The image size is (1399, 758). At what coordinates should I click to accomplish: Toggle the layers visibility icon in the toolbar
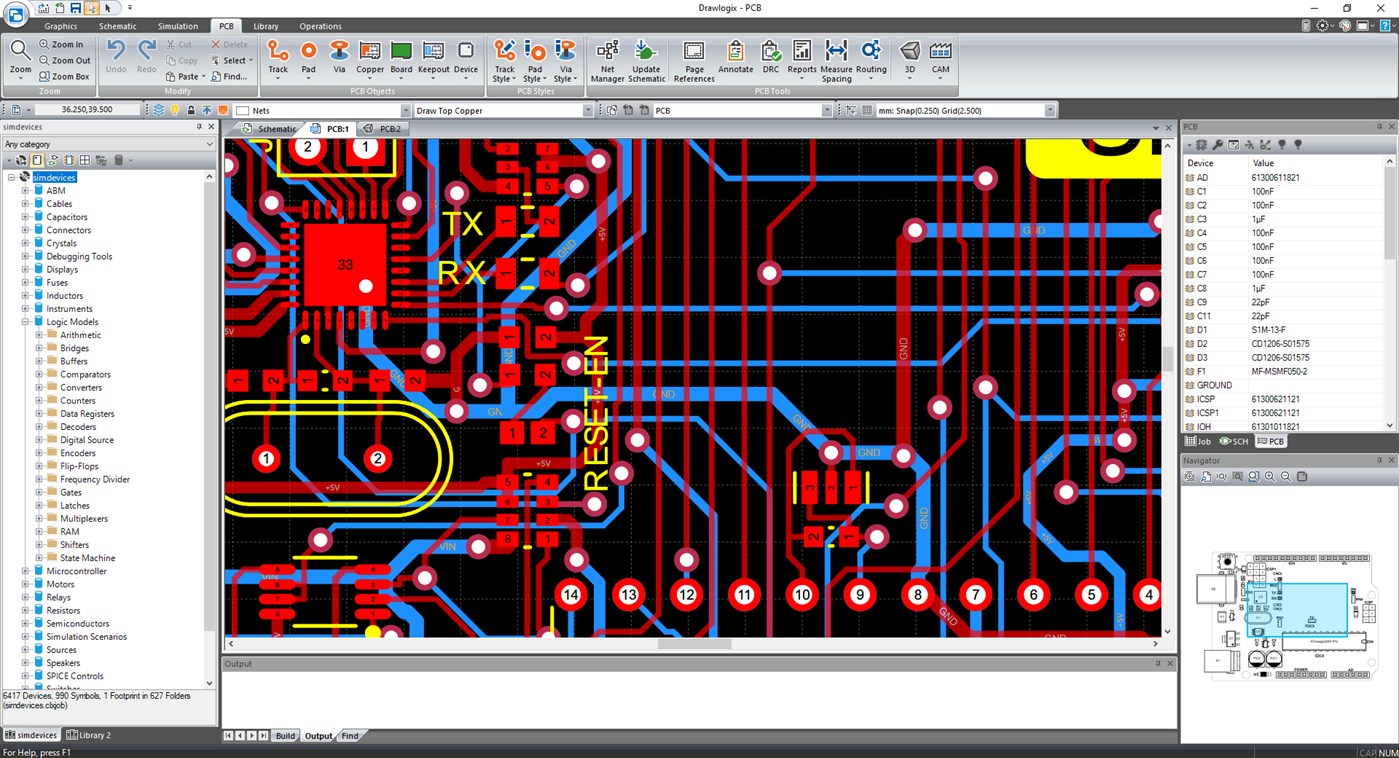tap(159, 110)
